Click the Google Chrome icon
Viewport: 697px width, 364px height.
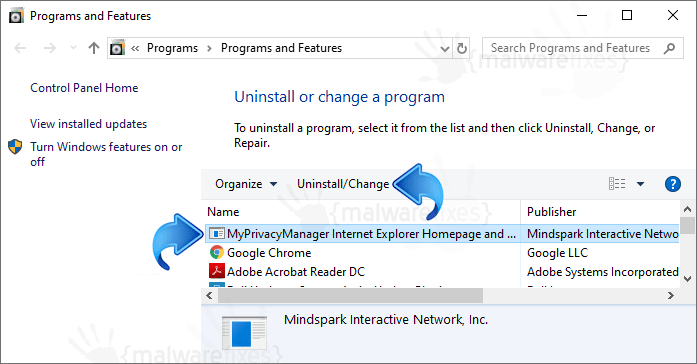coord(217,252)
